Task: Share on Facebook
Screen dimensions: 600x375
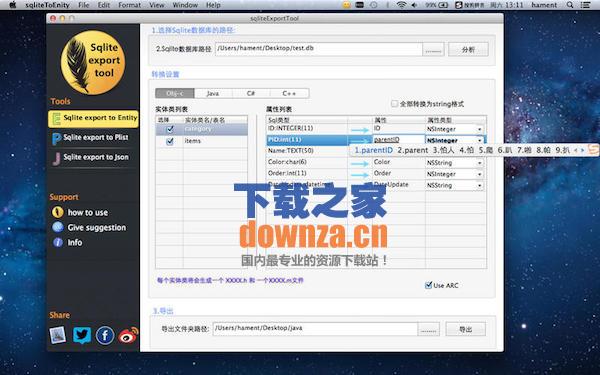Action: (105, 336)
